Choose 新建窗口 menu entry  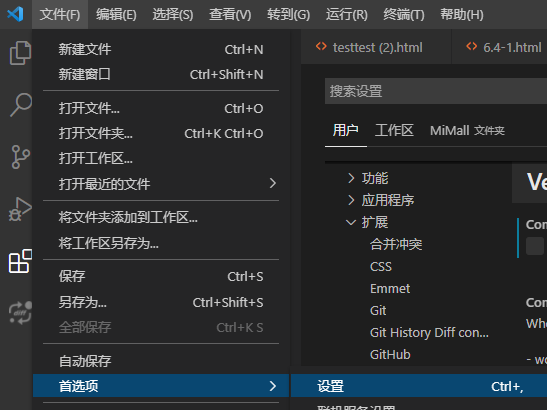pos(161,74)
